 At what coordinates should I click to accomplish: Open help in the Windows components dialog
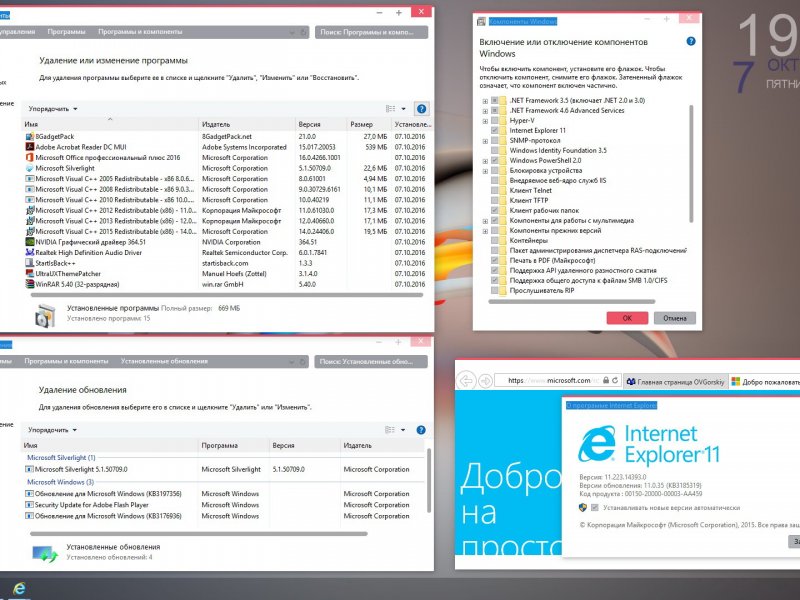(691, 41)
